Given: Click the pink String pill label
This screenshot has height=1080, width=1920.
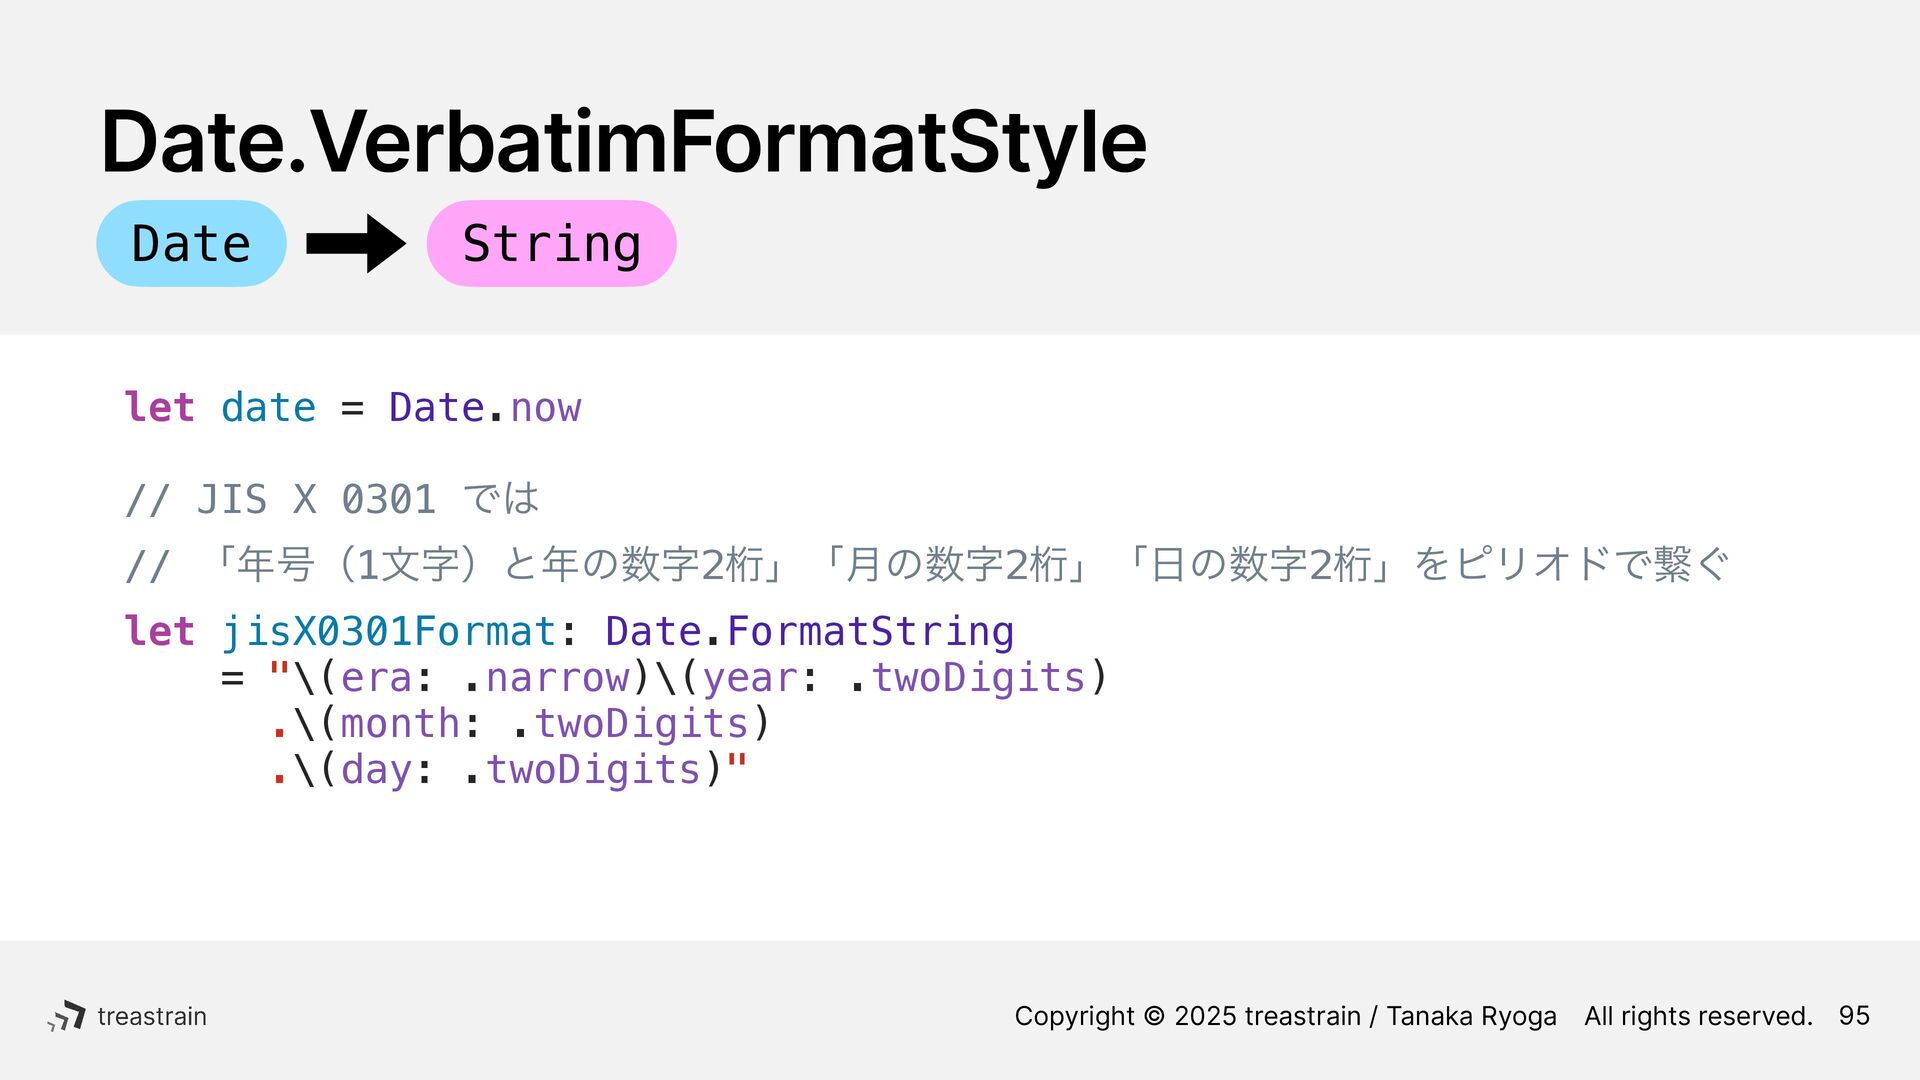Looking at the screenshot, I should [551, 243].
